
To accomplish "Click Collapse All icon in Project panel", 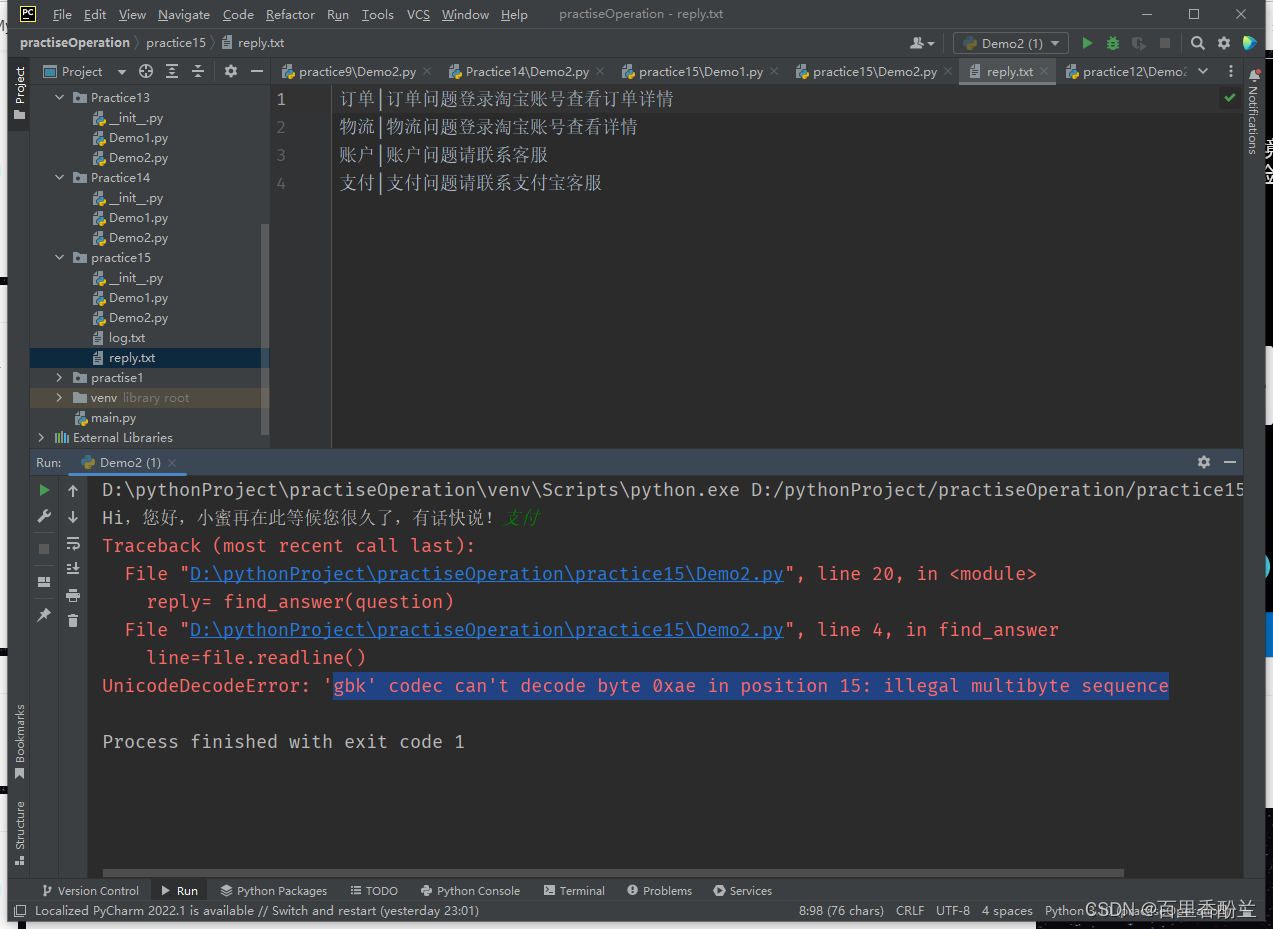I will tap(198, 71).
